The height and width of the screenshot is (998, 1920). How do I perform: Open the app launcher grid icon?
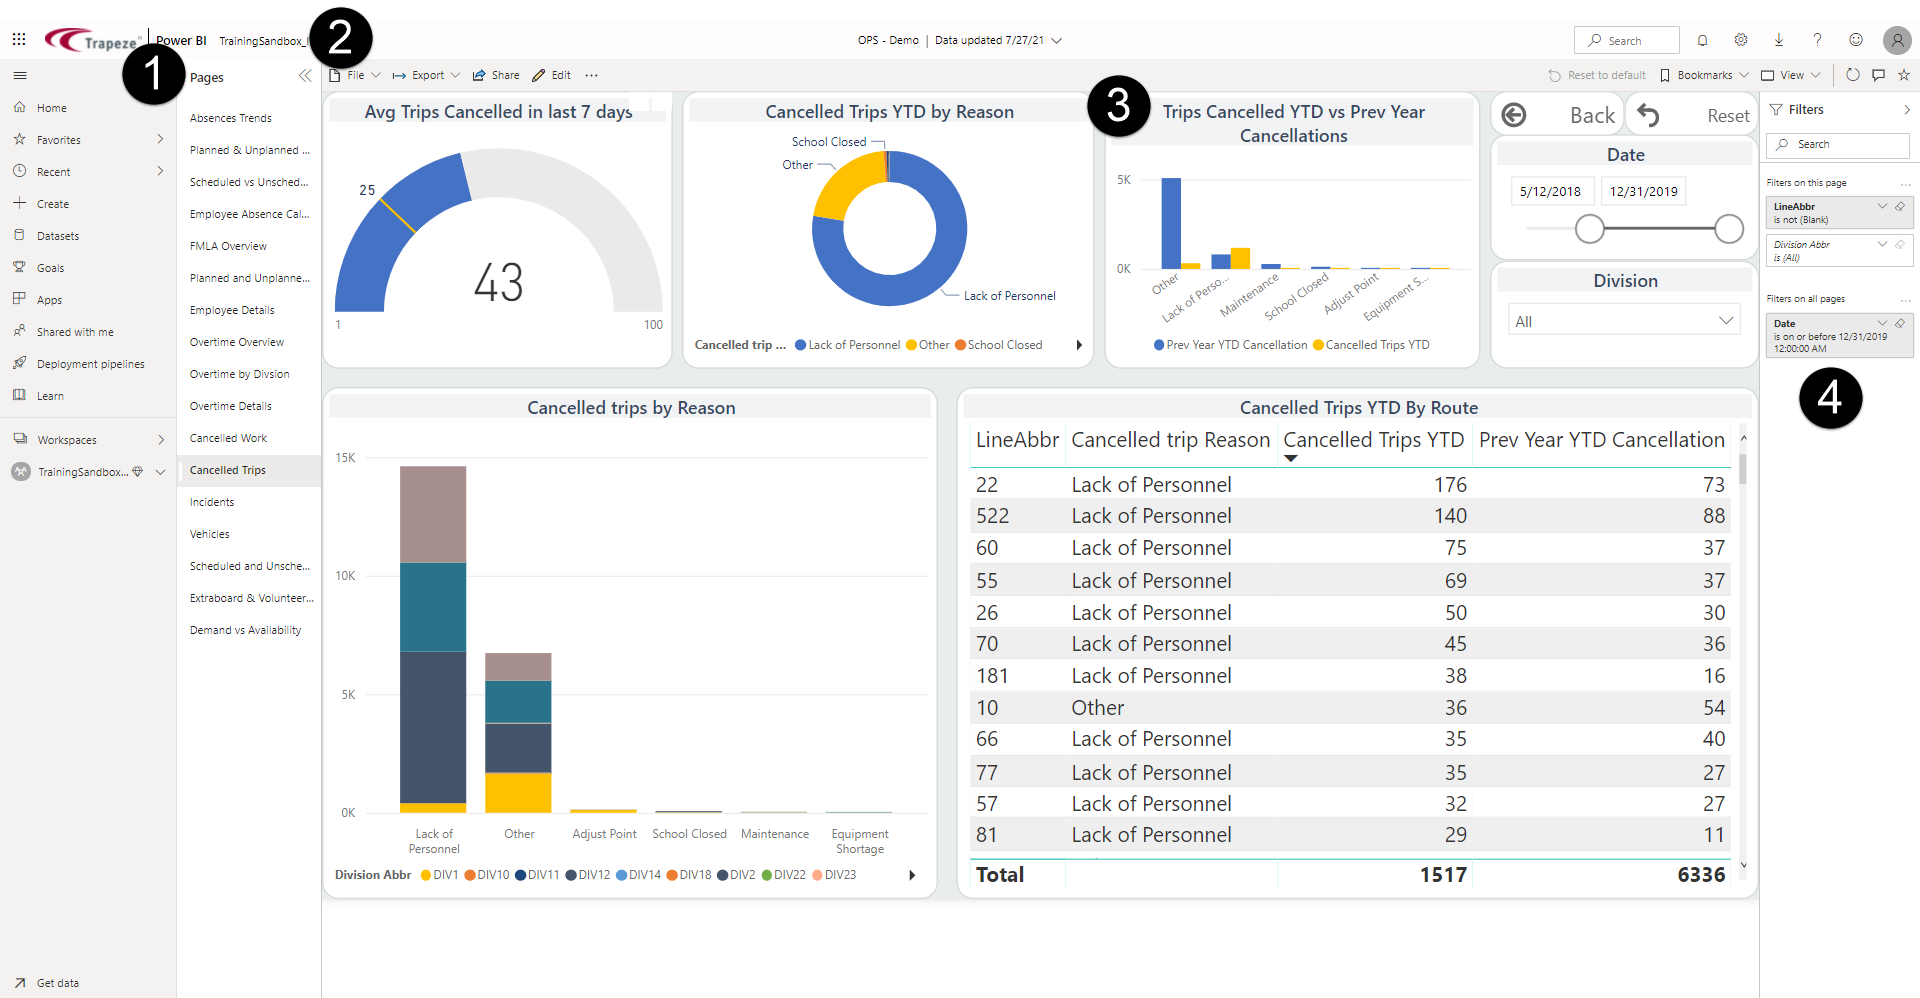[19, 39]
